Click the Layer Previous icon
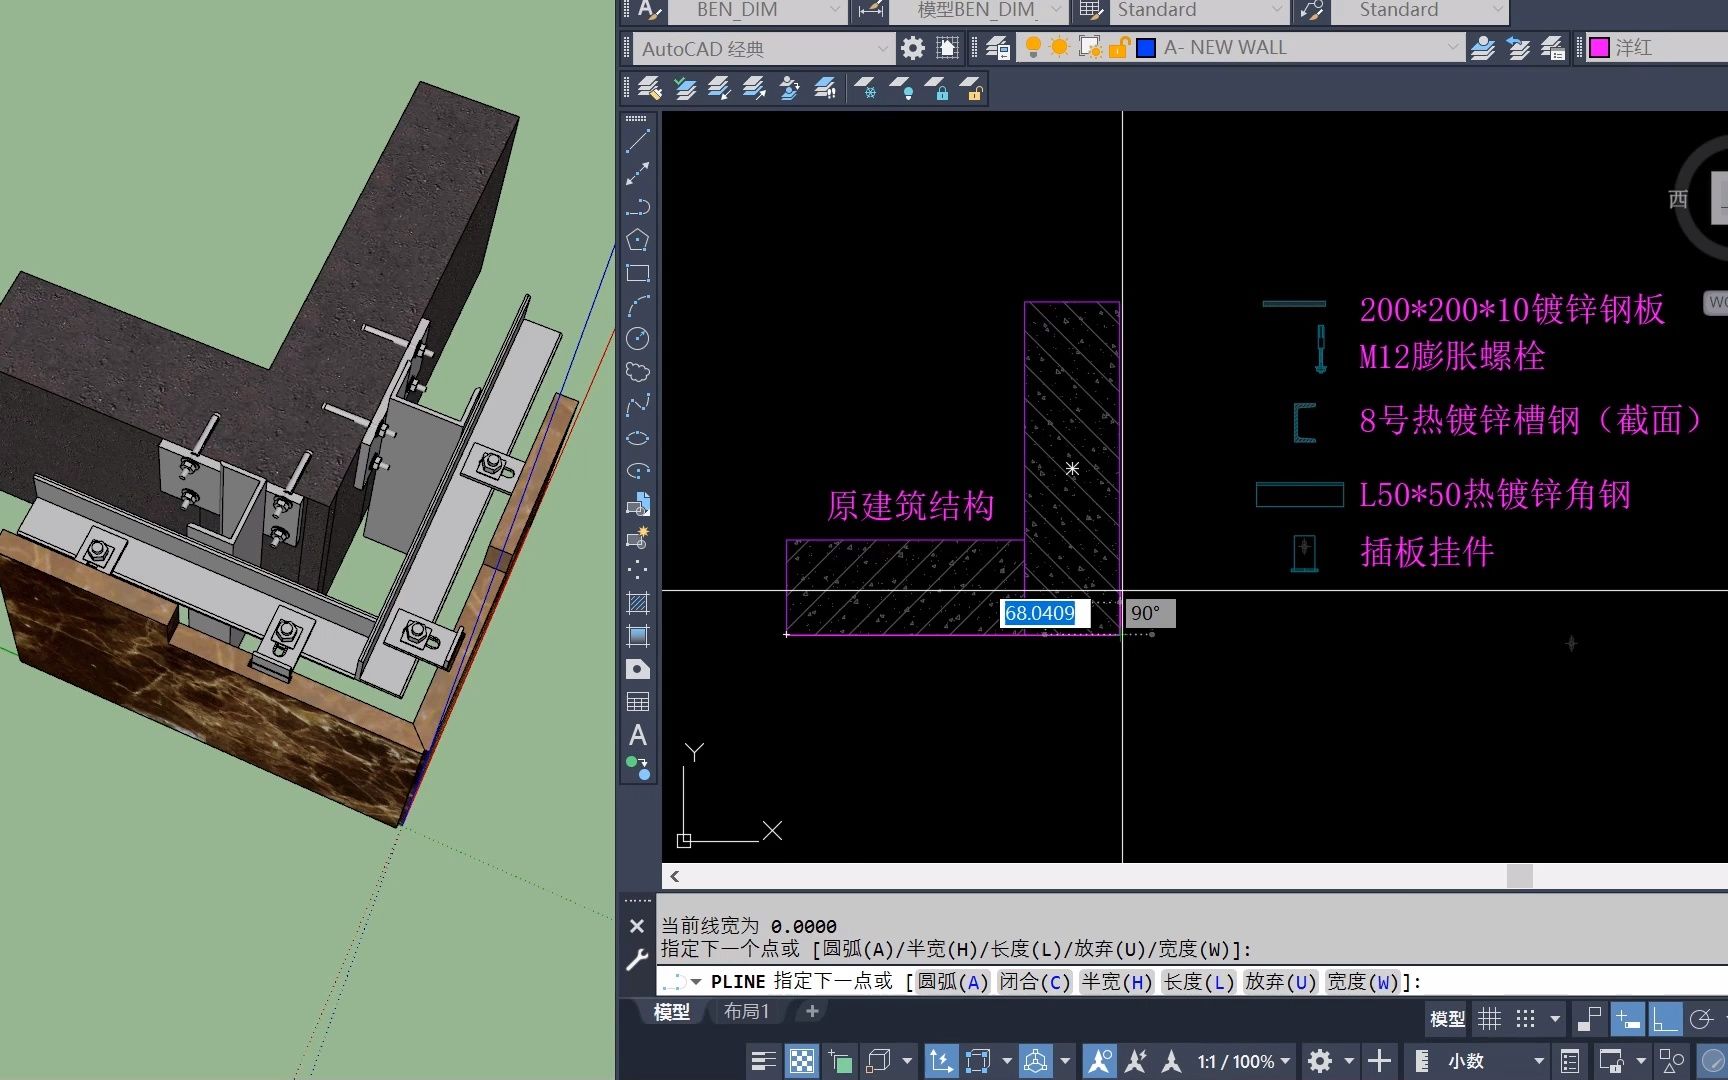This screenshot has width=1728, height=1080. [x=1518, y=48]
